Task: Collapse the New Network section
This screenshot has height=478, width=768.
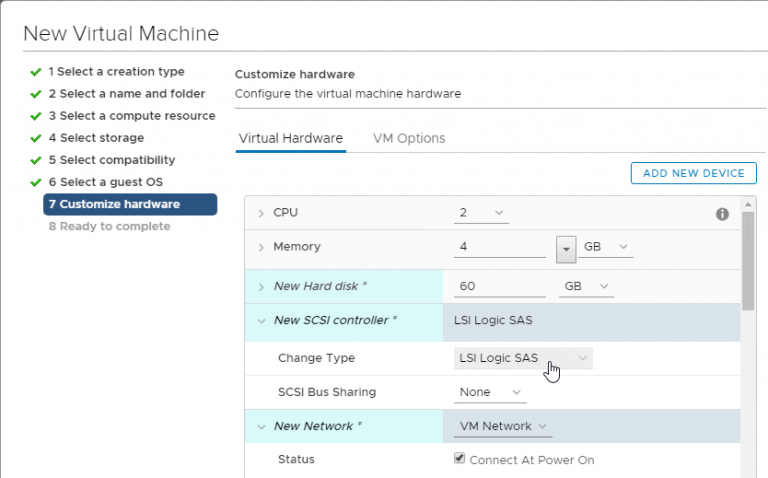Action: 261,427
